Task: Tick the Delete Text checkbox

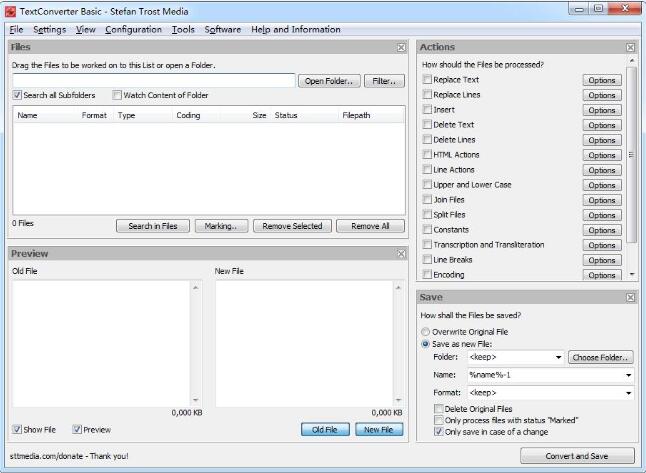Action: click(427, 124)
